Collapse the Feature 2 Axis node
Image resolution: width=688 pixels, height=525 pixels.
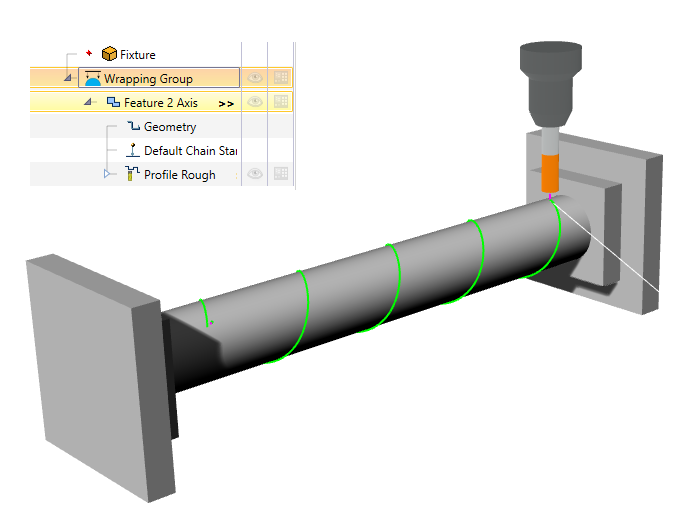click(89, 103)
